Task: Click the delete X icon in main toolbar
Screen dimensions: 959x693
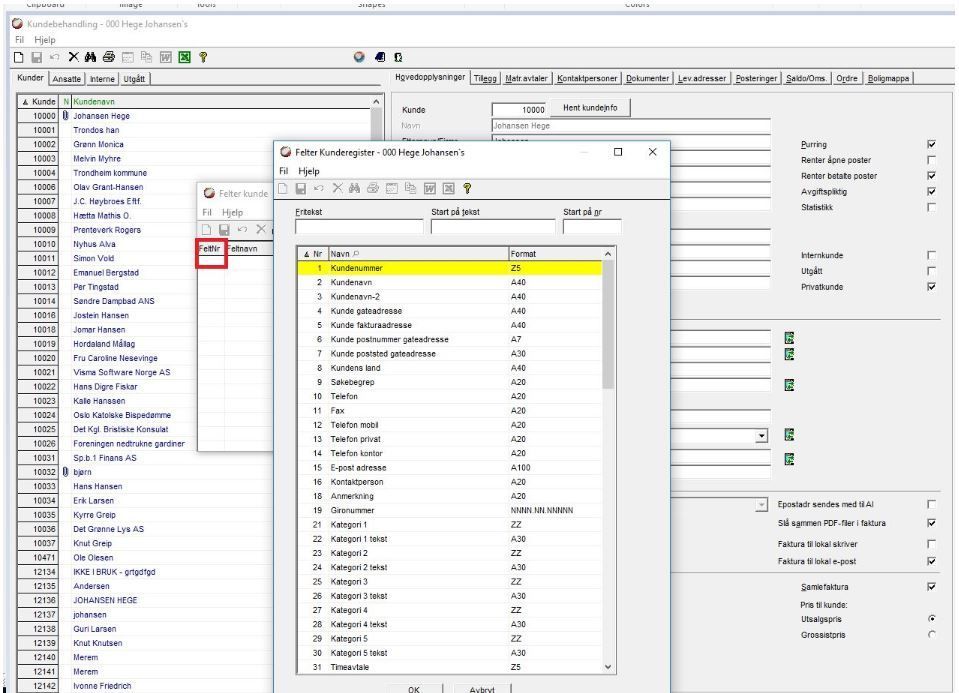Action: pyautogui.click(x=73, y=57)
